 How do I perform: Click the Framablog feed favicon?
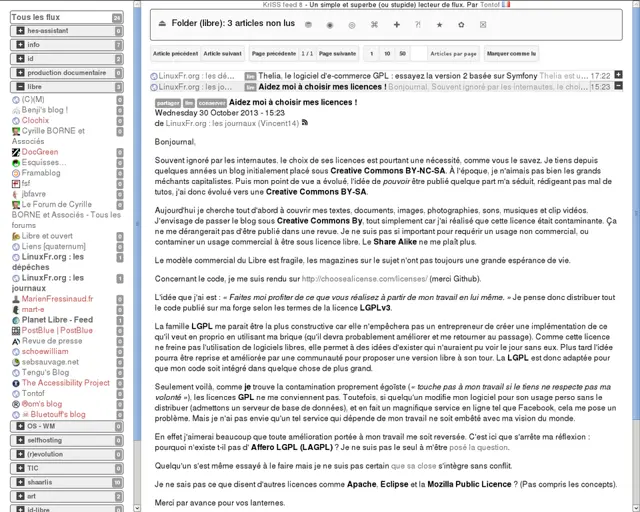pyautogui.click(x=16, y=173)
